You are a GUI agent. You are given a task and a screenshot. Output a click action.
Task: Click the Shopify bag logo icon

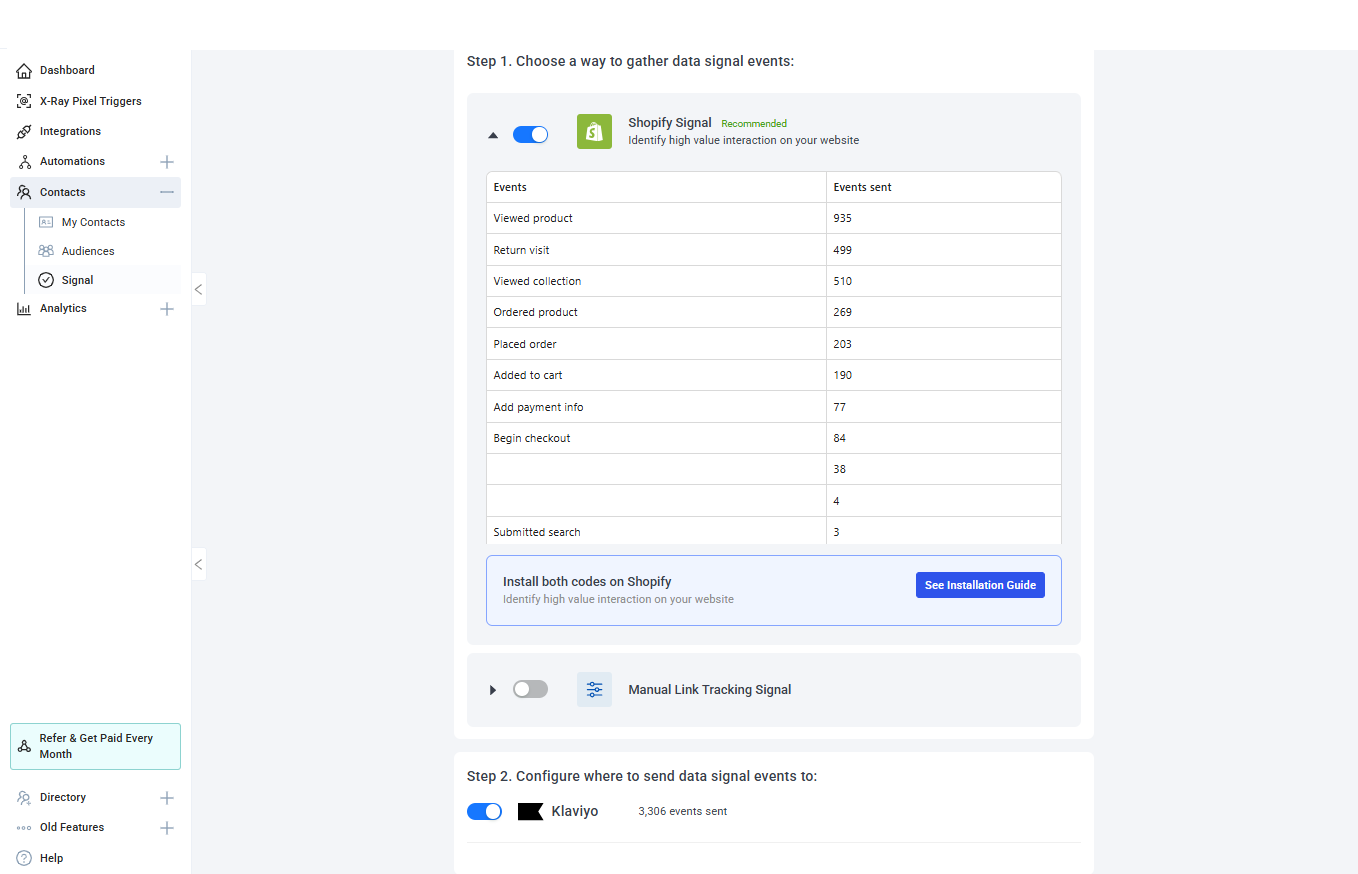pos(594,132)
